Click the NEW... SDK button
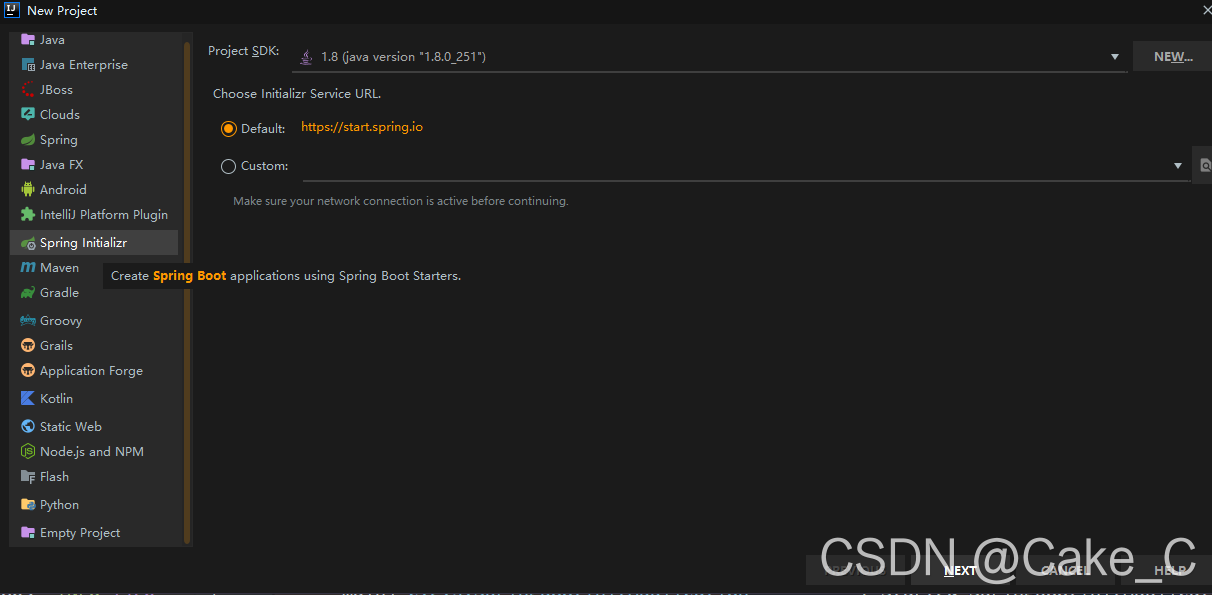 (1173, 57)
